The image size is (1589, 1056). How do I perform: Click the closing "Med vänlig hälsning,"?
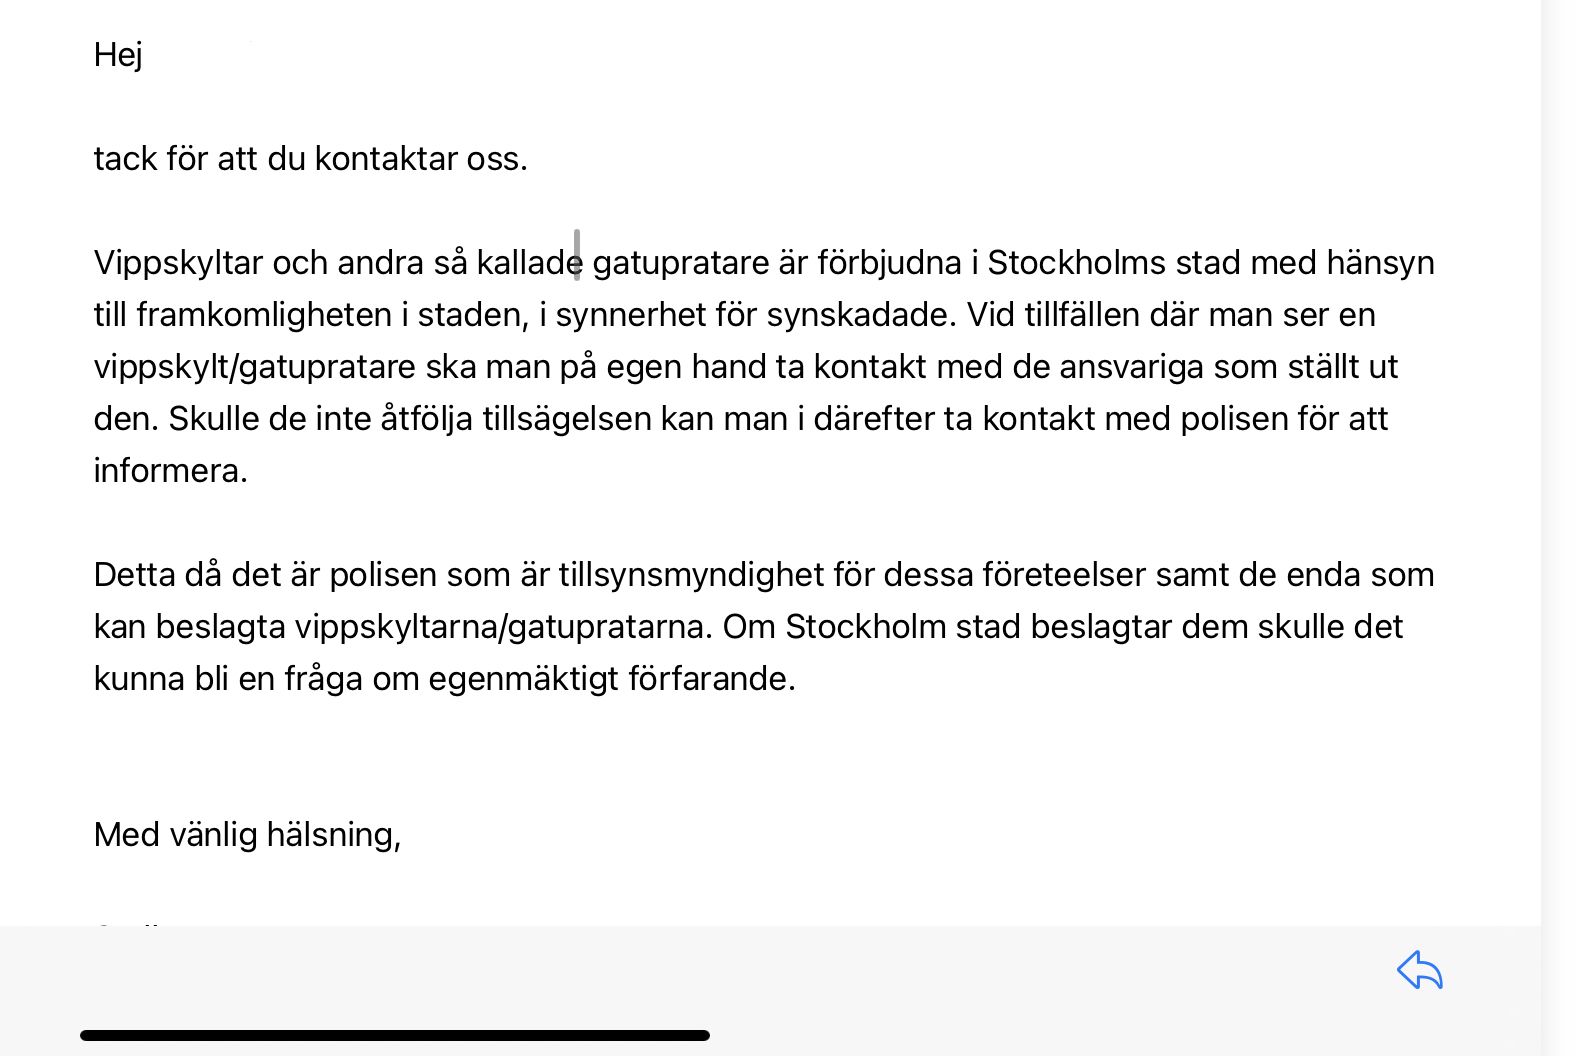pos(247,835)
